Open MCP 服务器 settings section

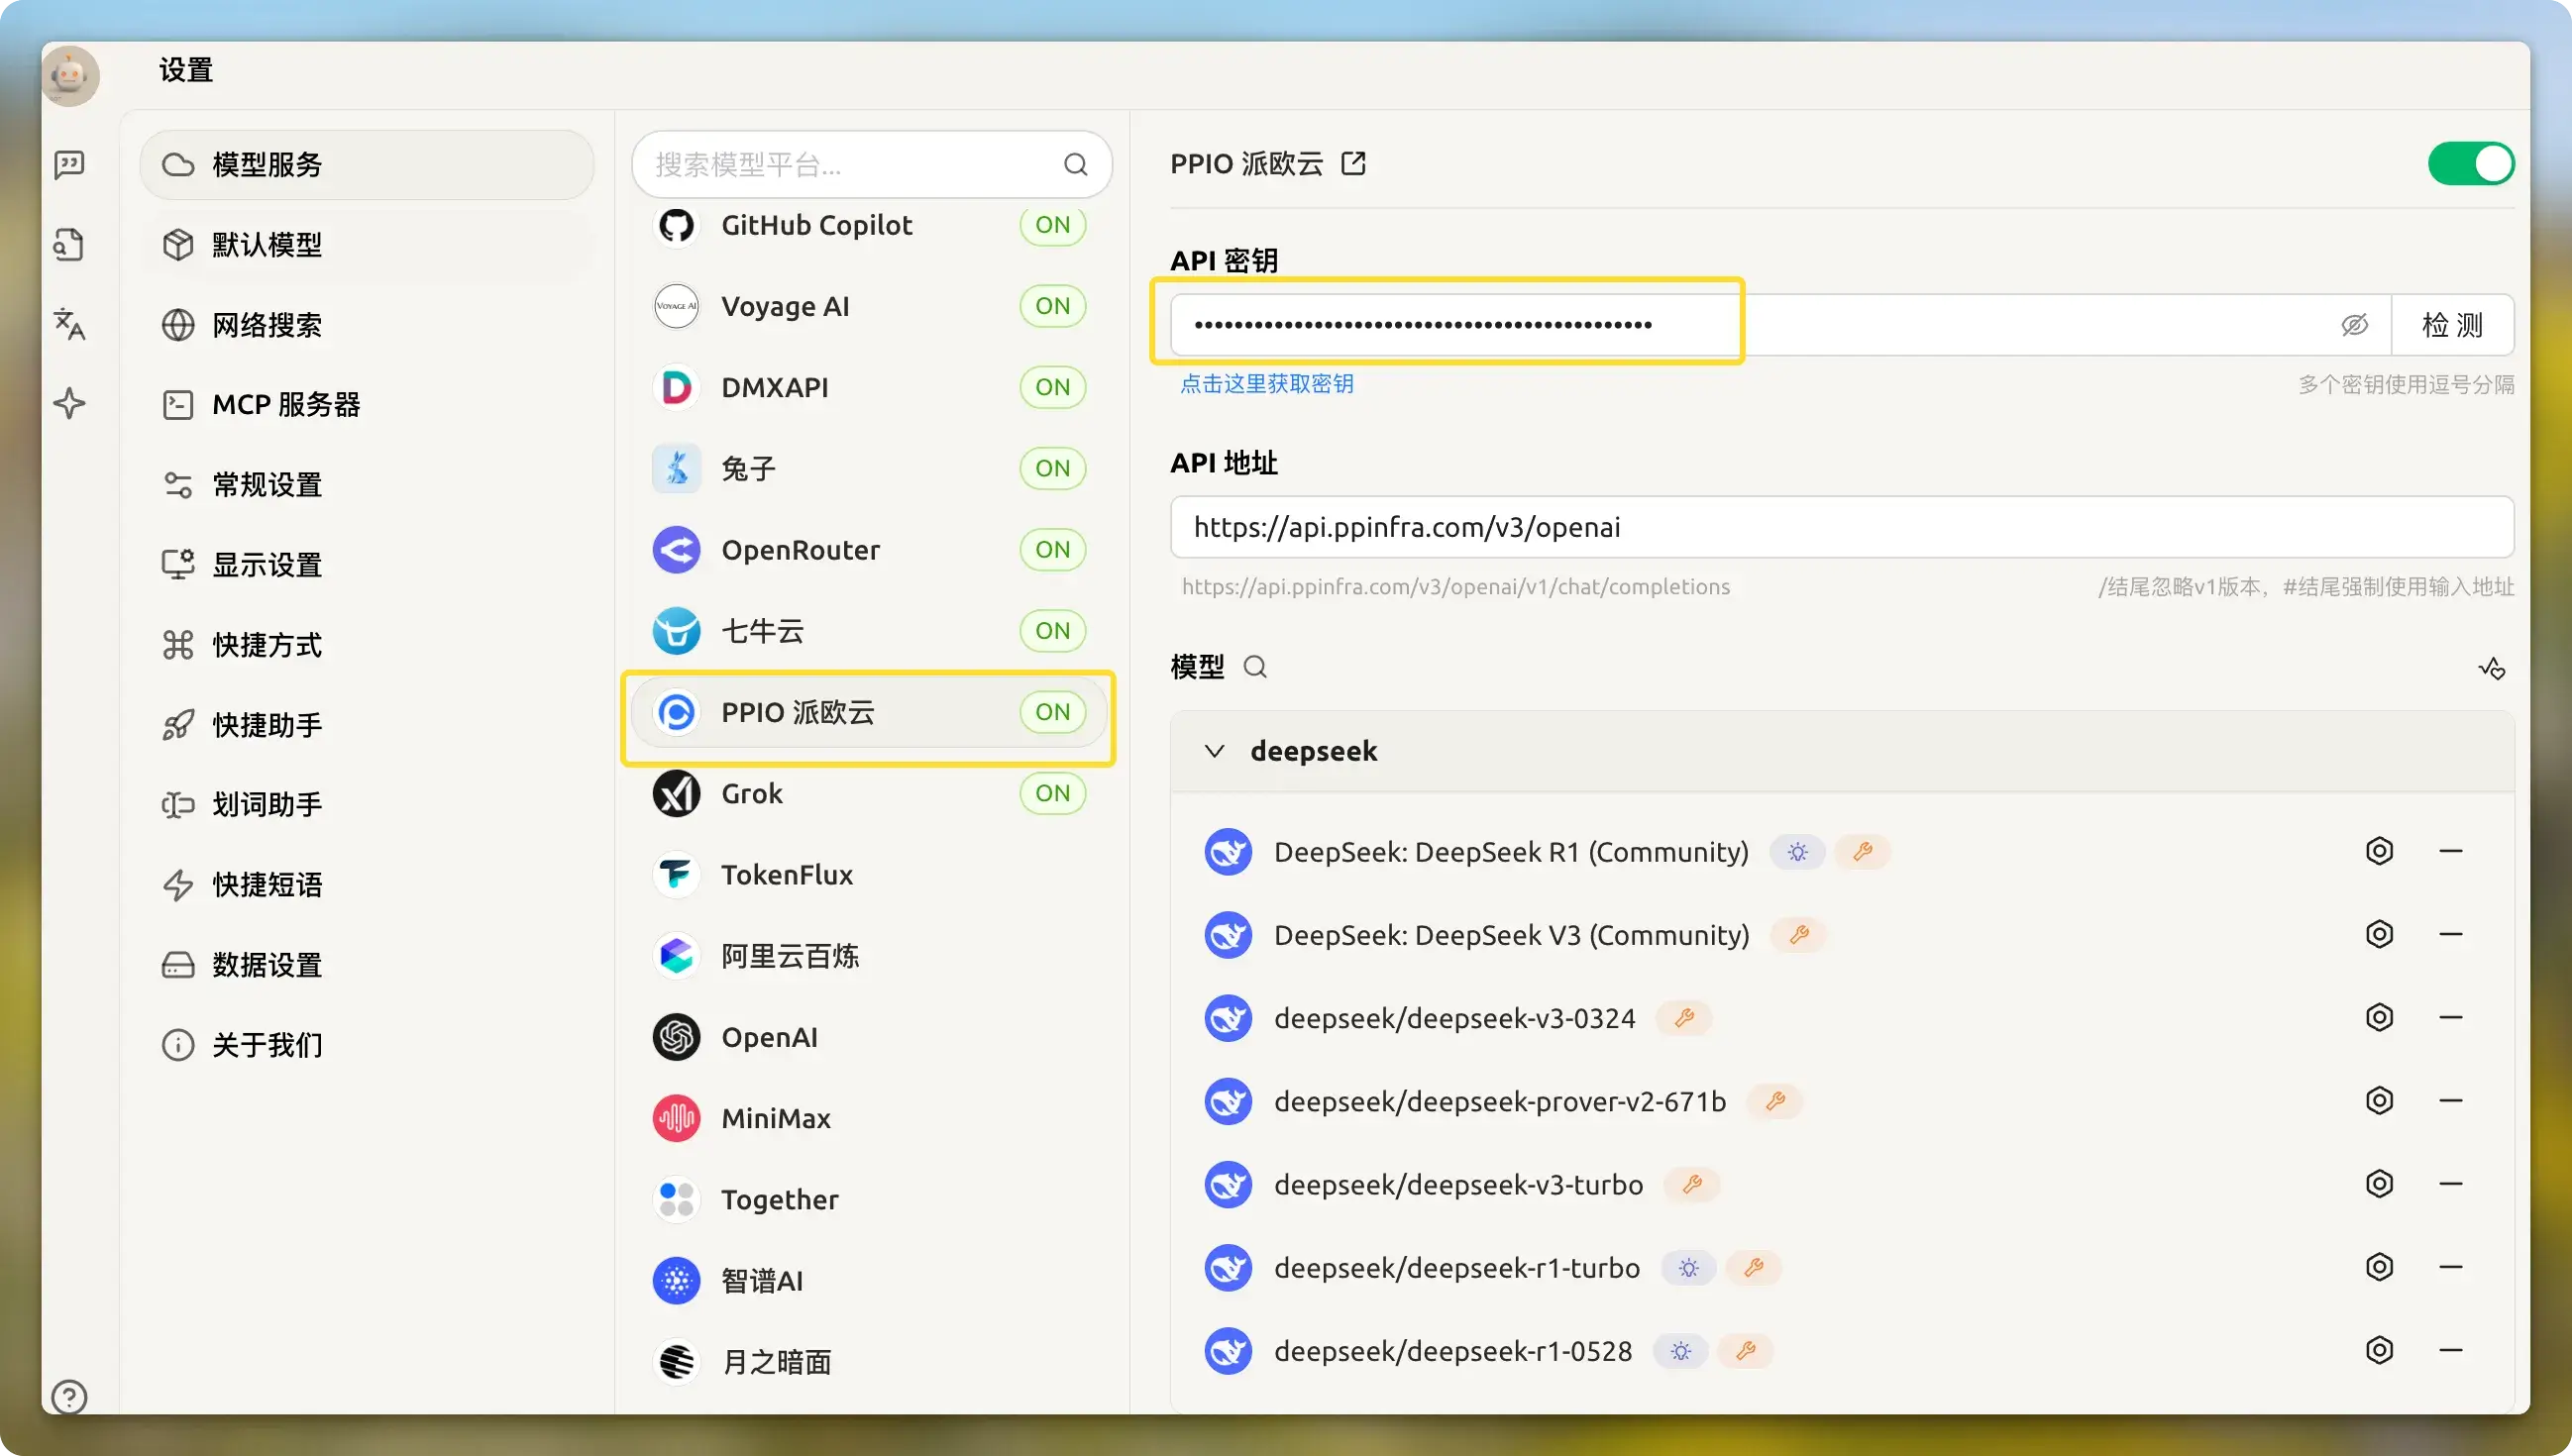click(285, 405)
